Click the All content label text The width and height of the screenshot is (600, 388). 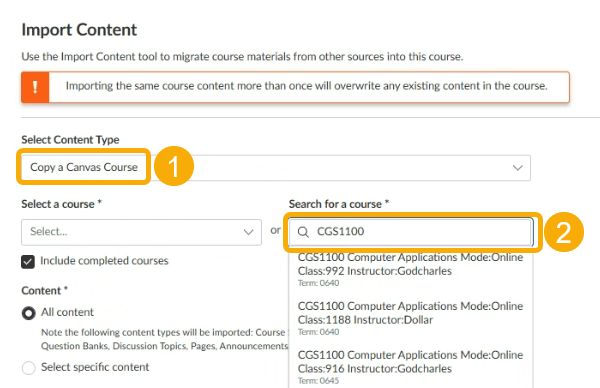(x=67, y=312)
